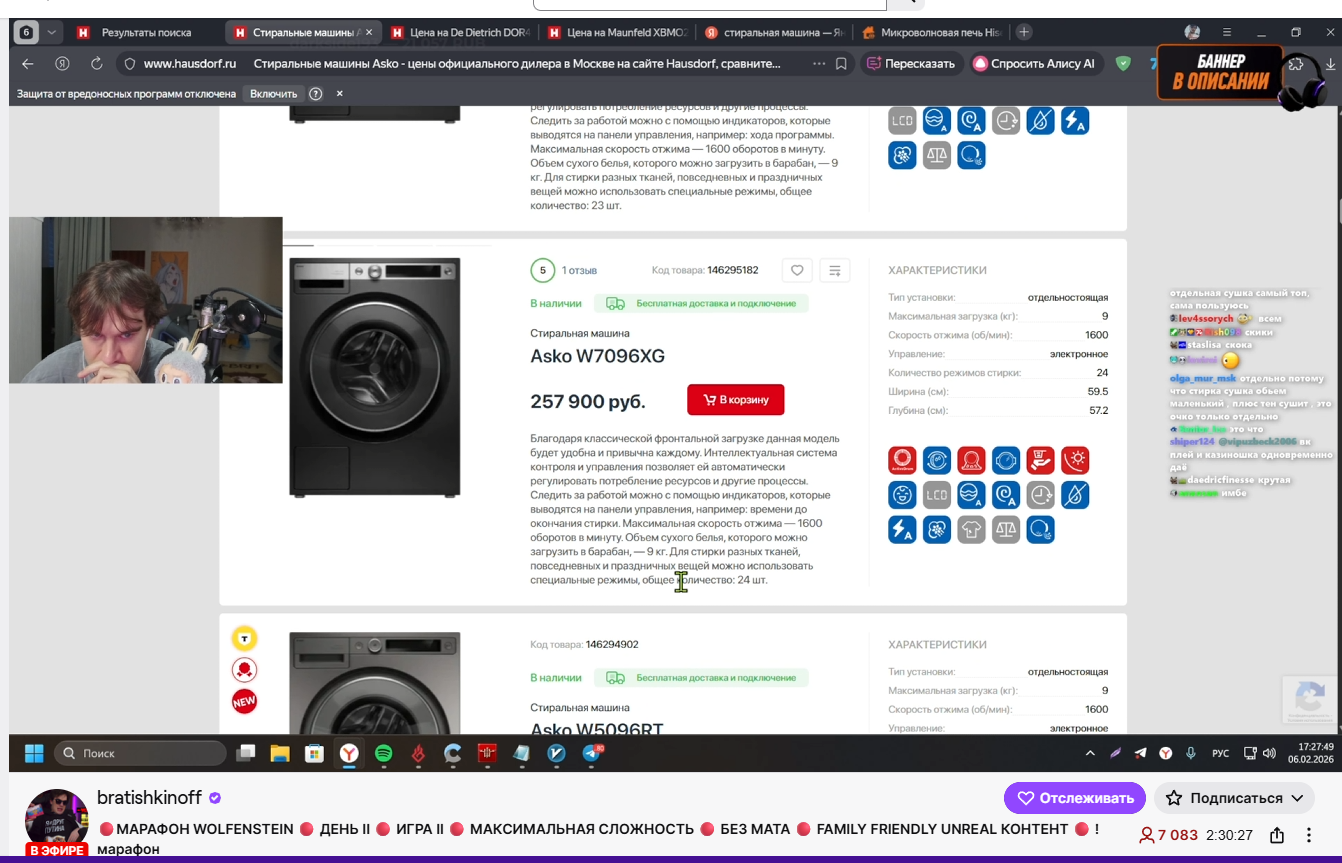This screenshot has height=863, width=1342.
Task: Go back with the browser back arrow
Action: click(28, 63)
